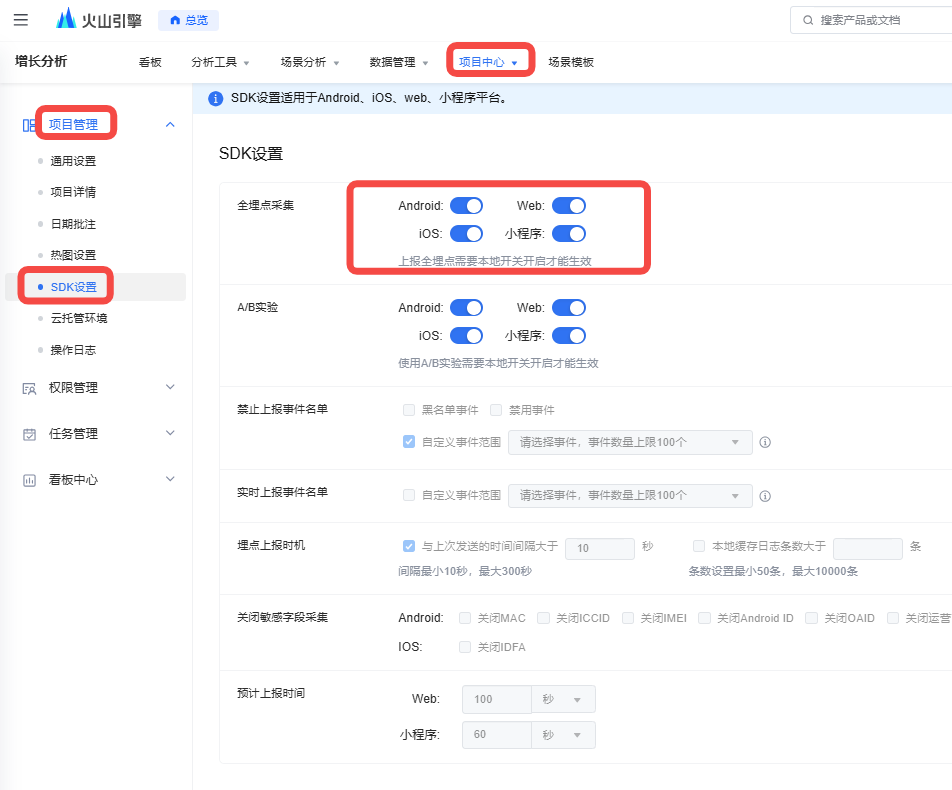952x790 pixels.
Task: Toggle 全埋点采集 Web switch
Action: (x=569, y=206)
